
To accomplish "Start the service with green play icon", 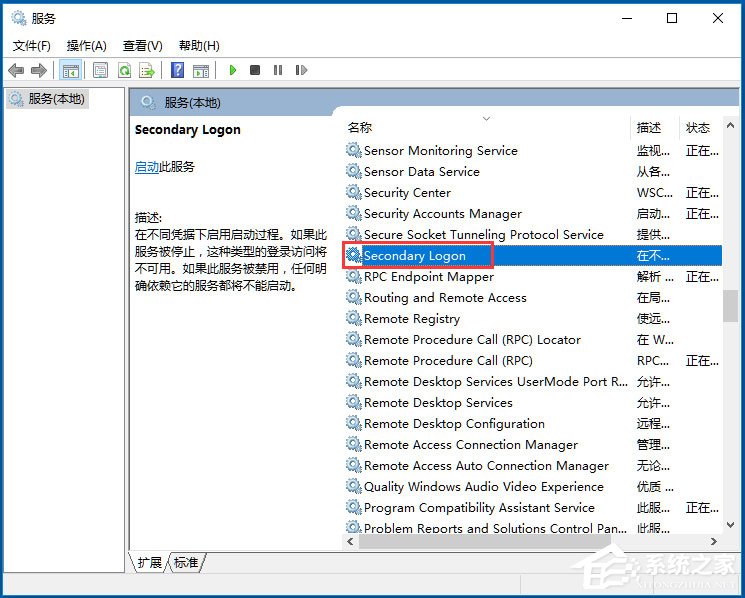I will [233, 70].
